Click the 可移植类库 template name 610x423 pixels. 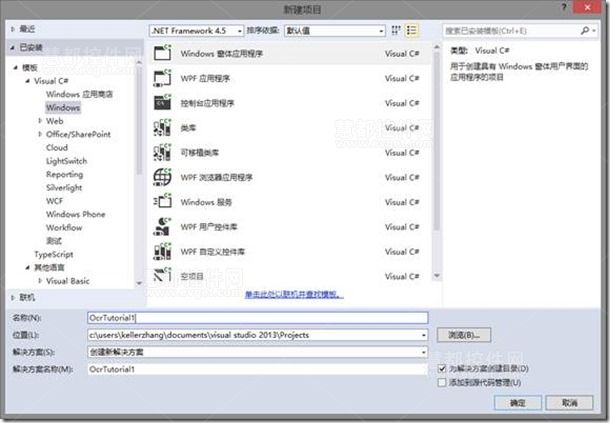coord(200,153)
